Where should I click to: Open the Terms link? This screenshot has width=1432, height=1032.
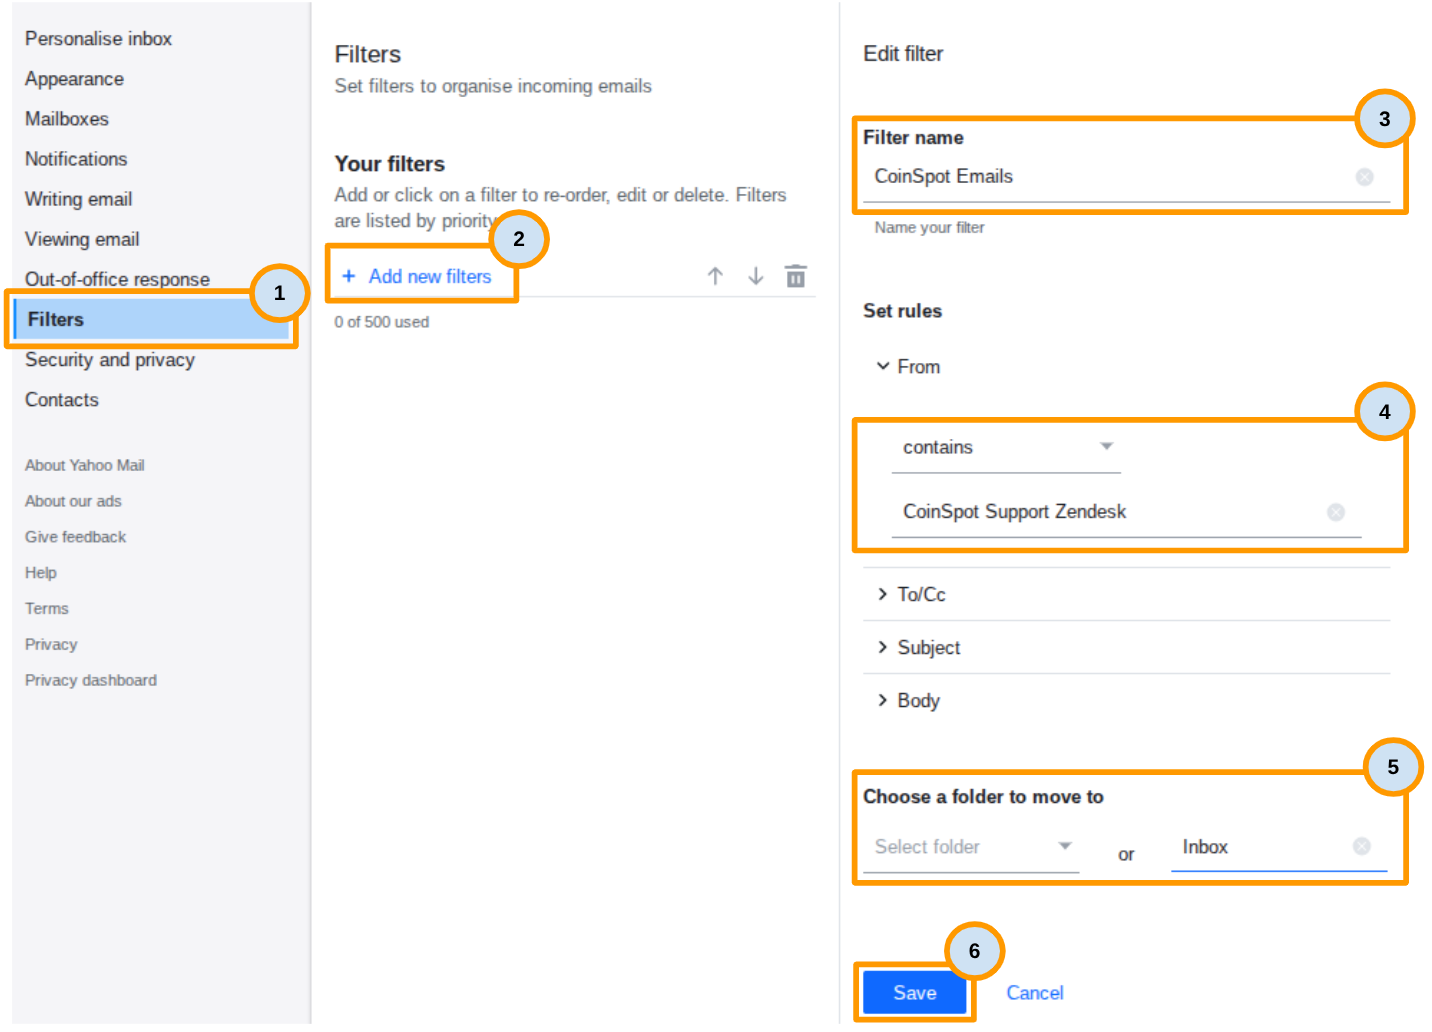46,608
